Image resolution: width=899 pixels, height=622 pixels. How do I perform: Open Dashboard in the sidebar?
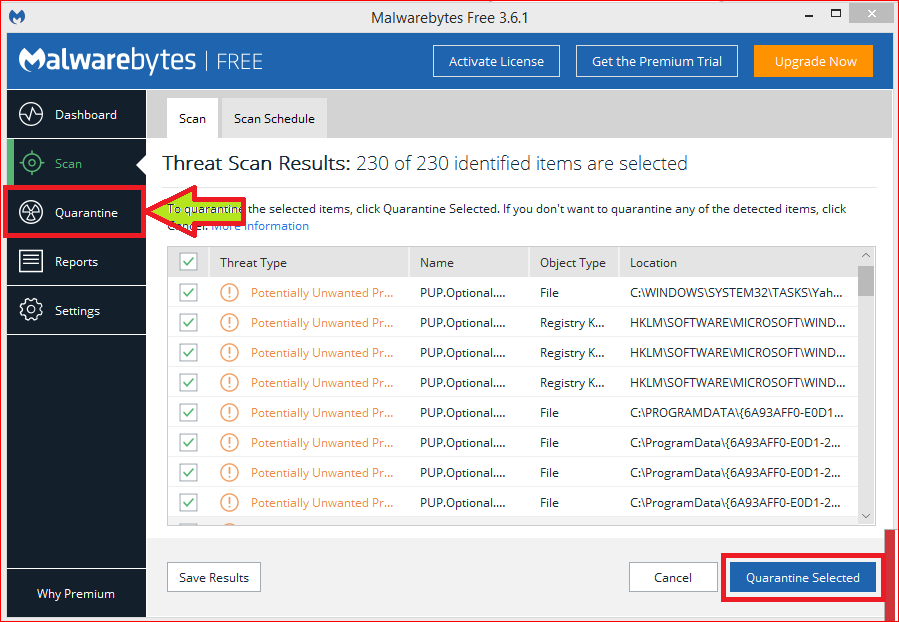[76, 114]
